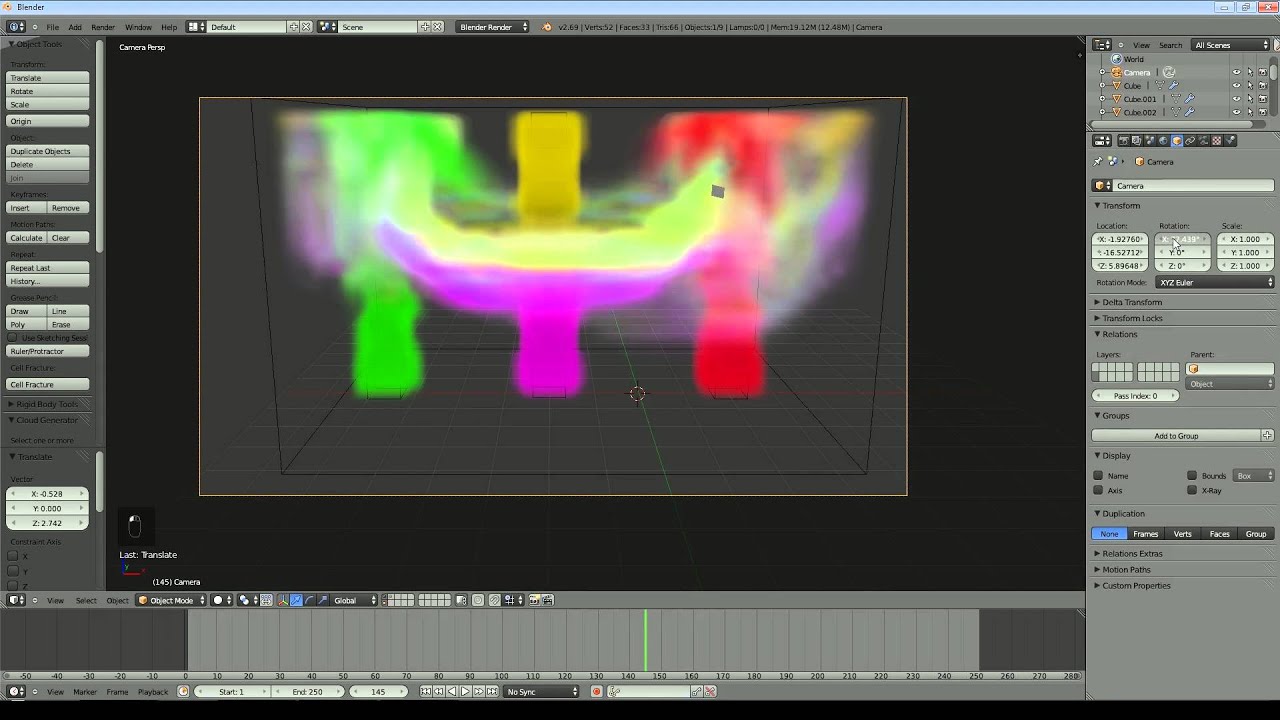
Task: Click the End: 250 frame field
Action: pos(307,691)
